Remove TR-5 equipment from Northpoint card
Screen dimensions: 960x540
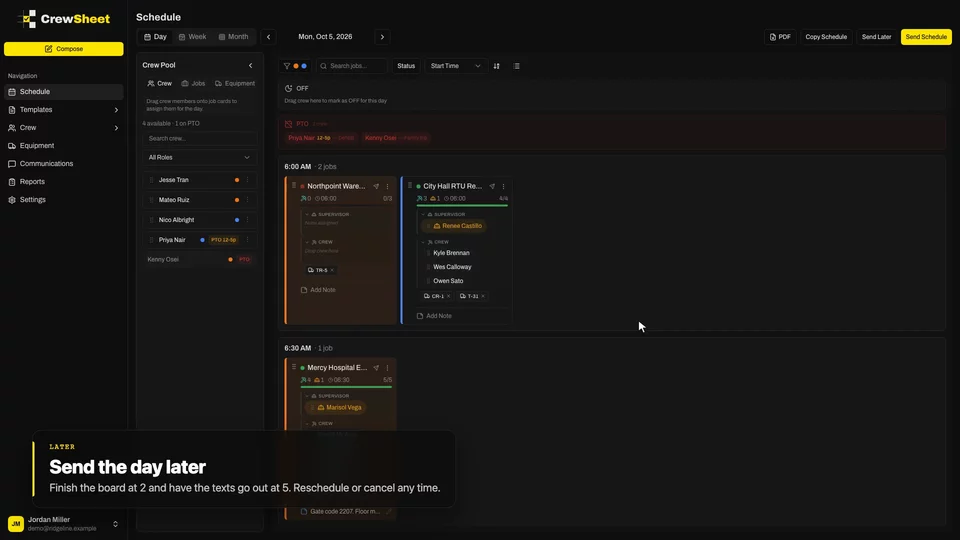pyautogui.click(x=332, y=271)
